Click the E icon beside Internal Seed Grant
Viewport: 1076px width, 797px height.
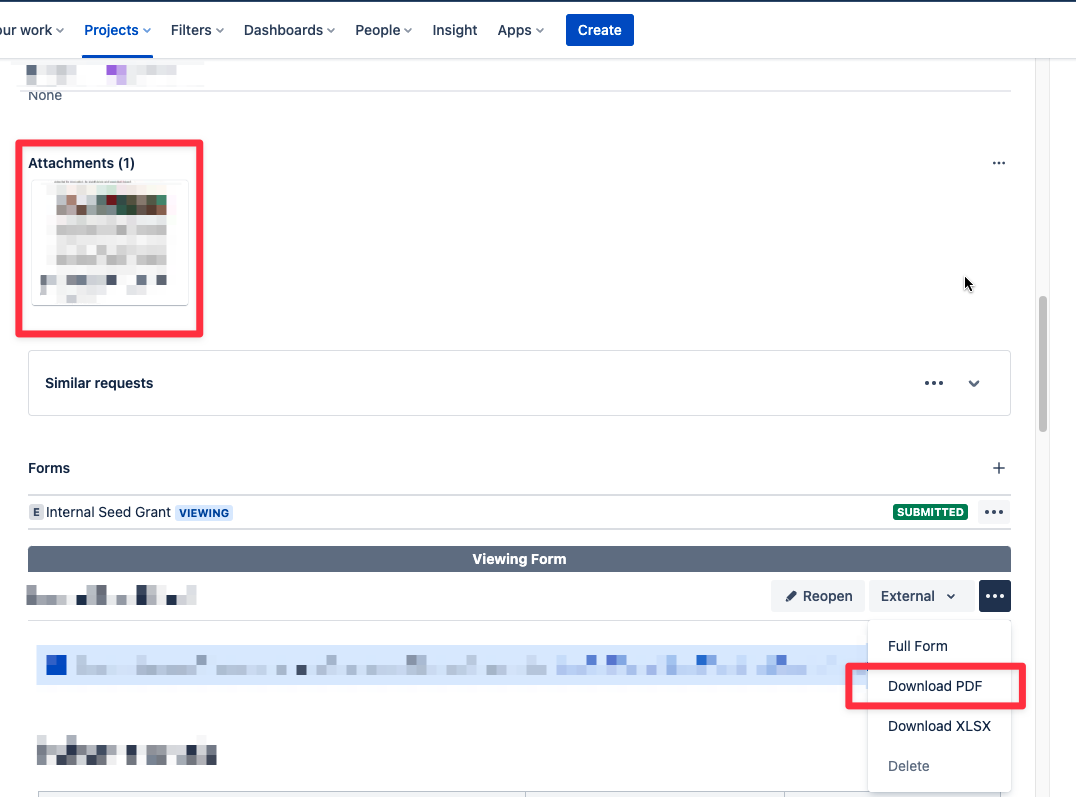coord(36,511)
